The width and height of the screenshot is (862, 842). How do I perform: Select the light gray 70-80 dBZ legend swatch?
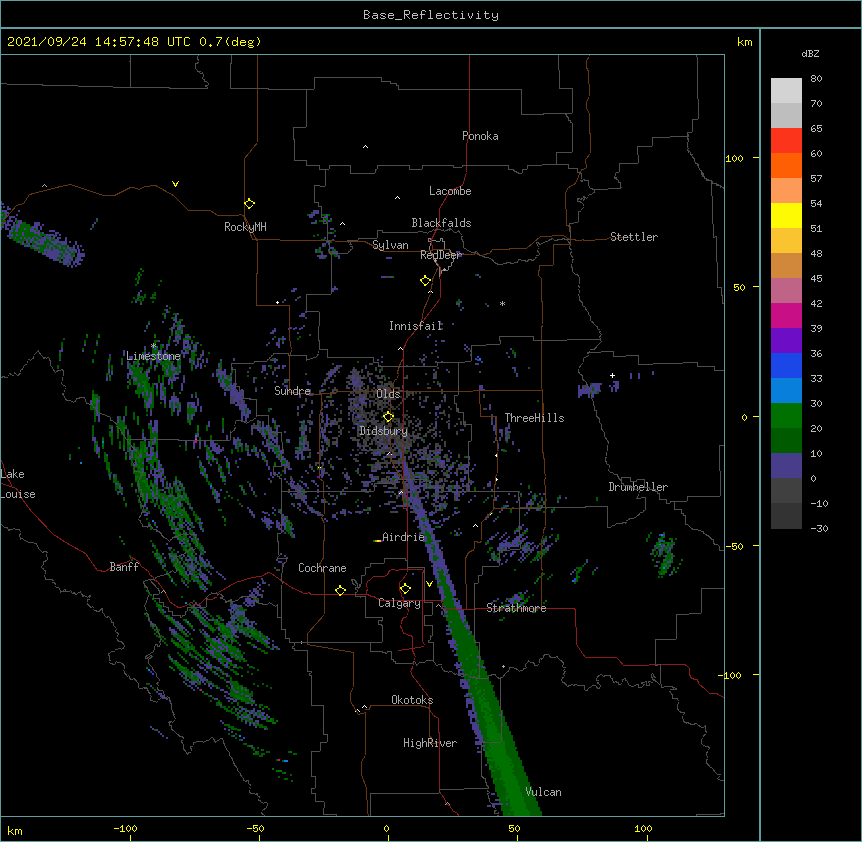[x=786, y=91]
